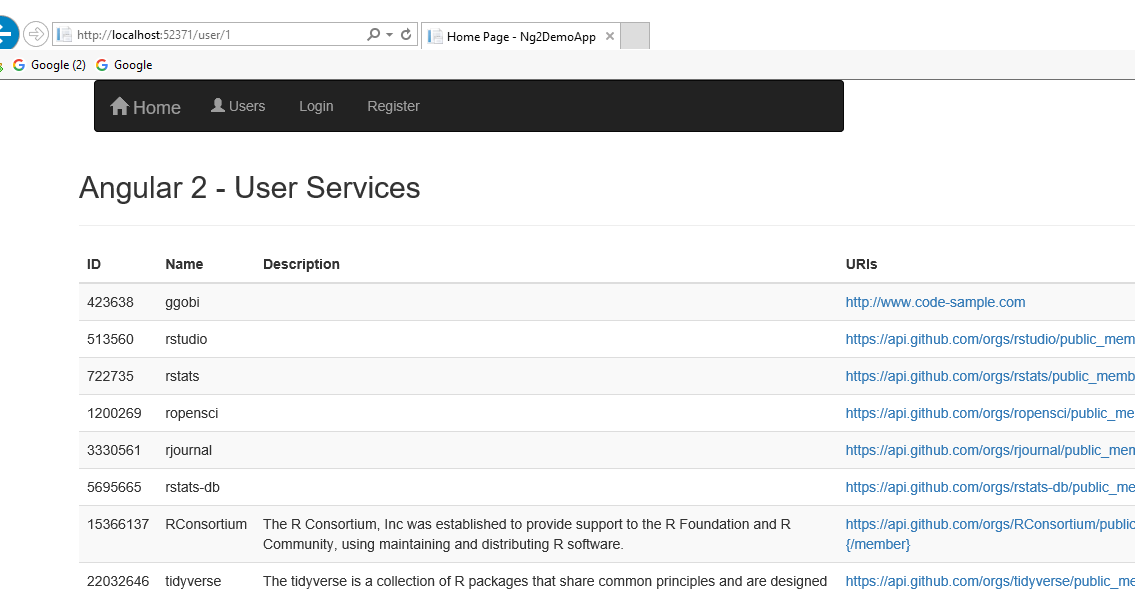Select the ggobi row in the table
This screenshot has width=1135, height=596.
coord(400,302)
